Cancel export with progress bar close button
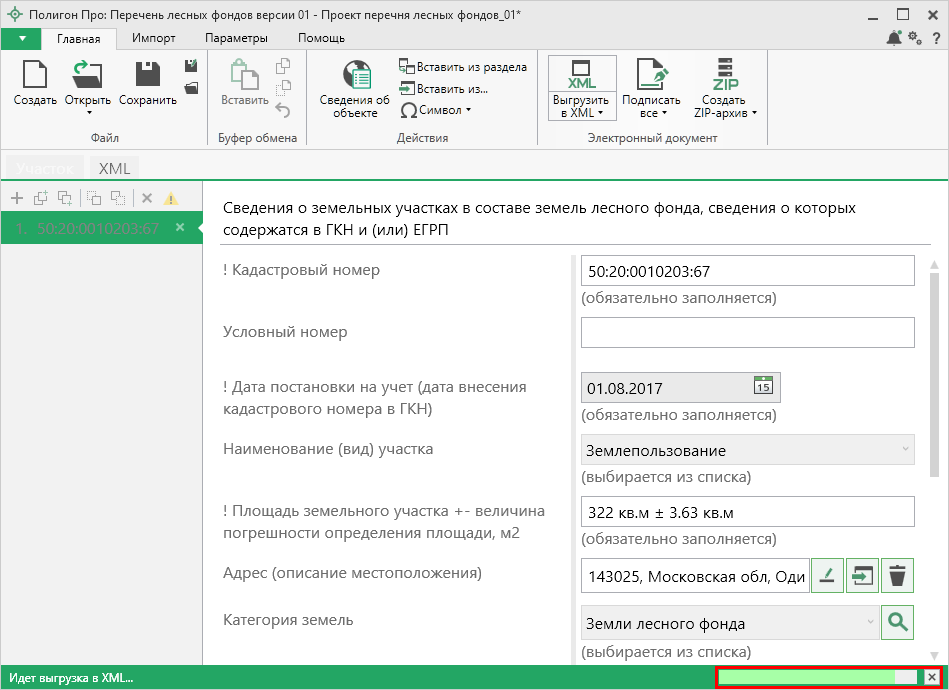The width and height of the screenshot is (949, 690). (931, 677)
